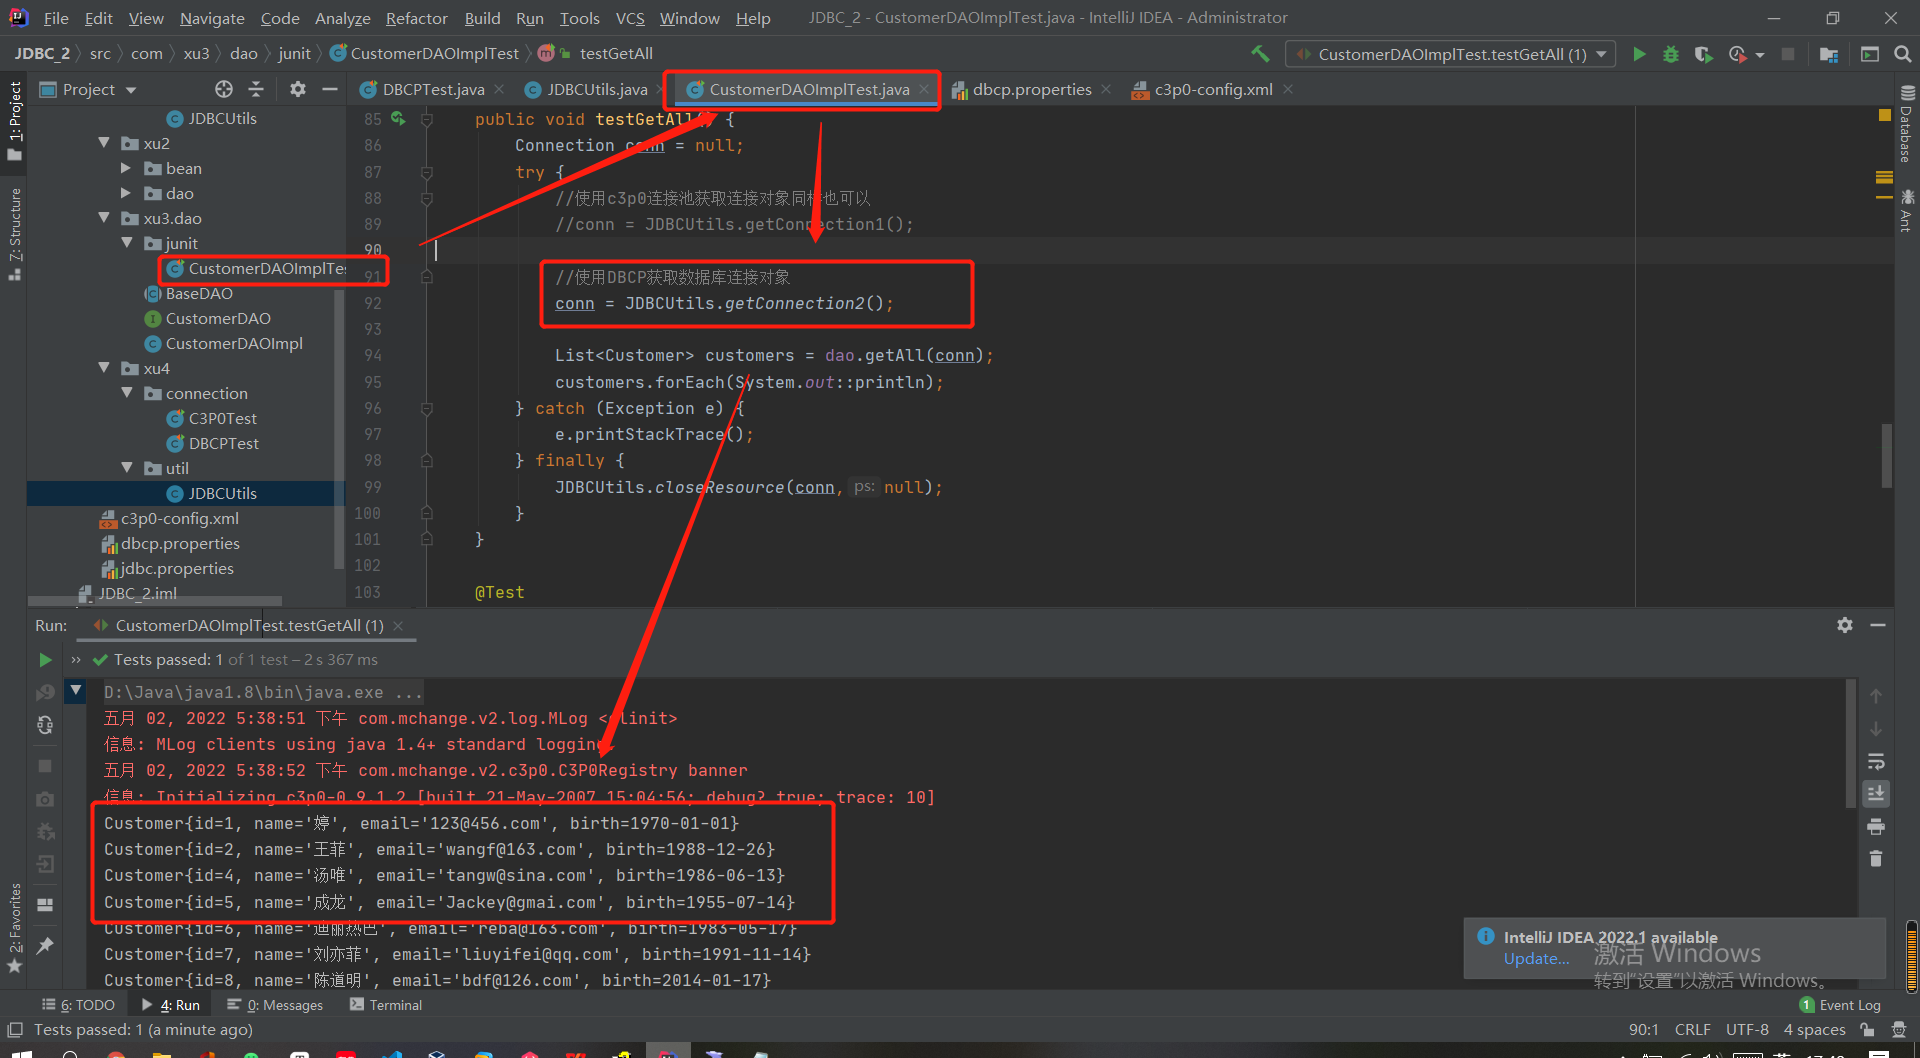The height and width of the screenshot is (1058, 1920).
Task: Select CustomerDAOImpl in project tree
Action: (234, 343)
